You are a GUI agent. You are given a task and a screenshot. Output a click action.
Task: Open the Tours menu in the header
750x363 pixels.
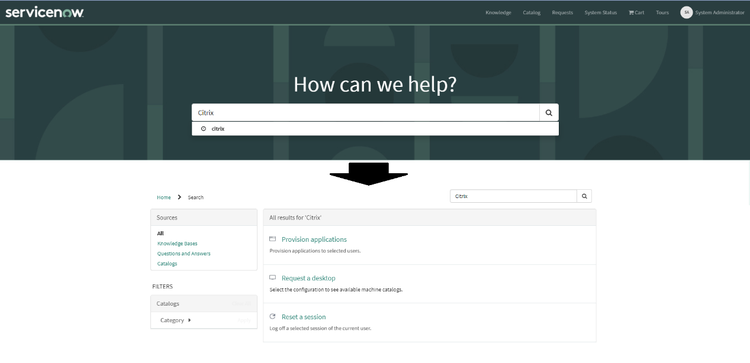tap(662, 12)
